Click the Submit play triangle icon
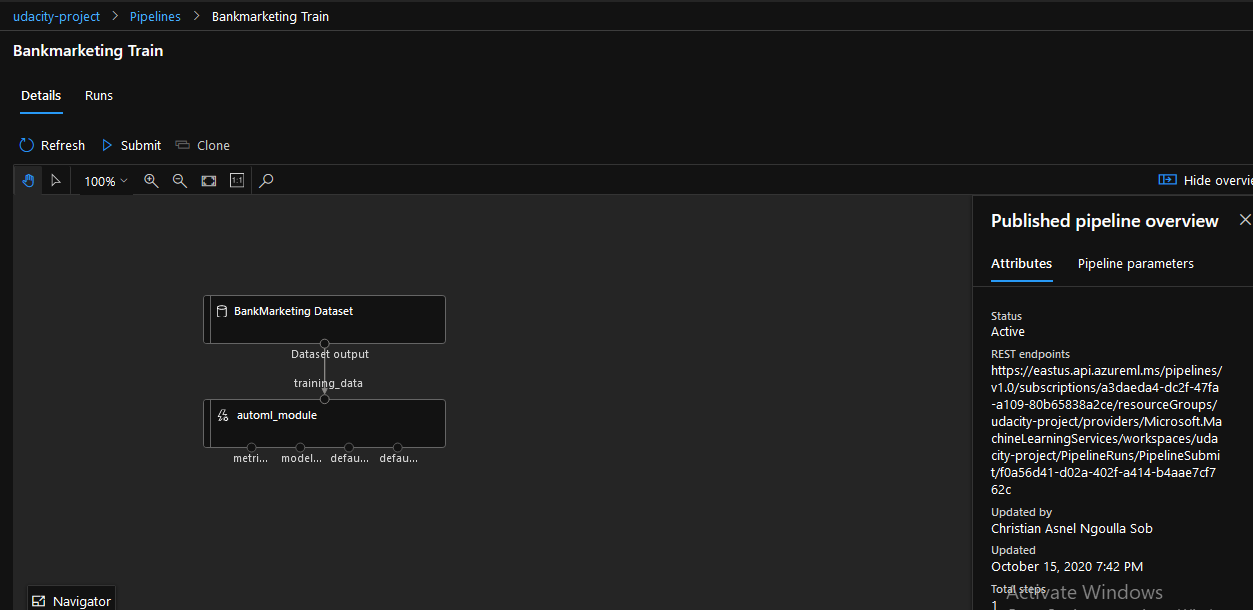This screenshot has height=610, width=1253. coord(108,146)
